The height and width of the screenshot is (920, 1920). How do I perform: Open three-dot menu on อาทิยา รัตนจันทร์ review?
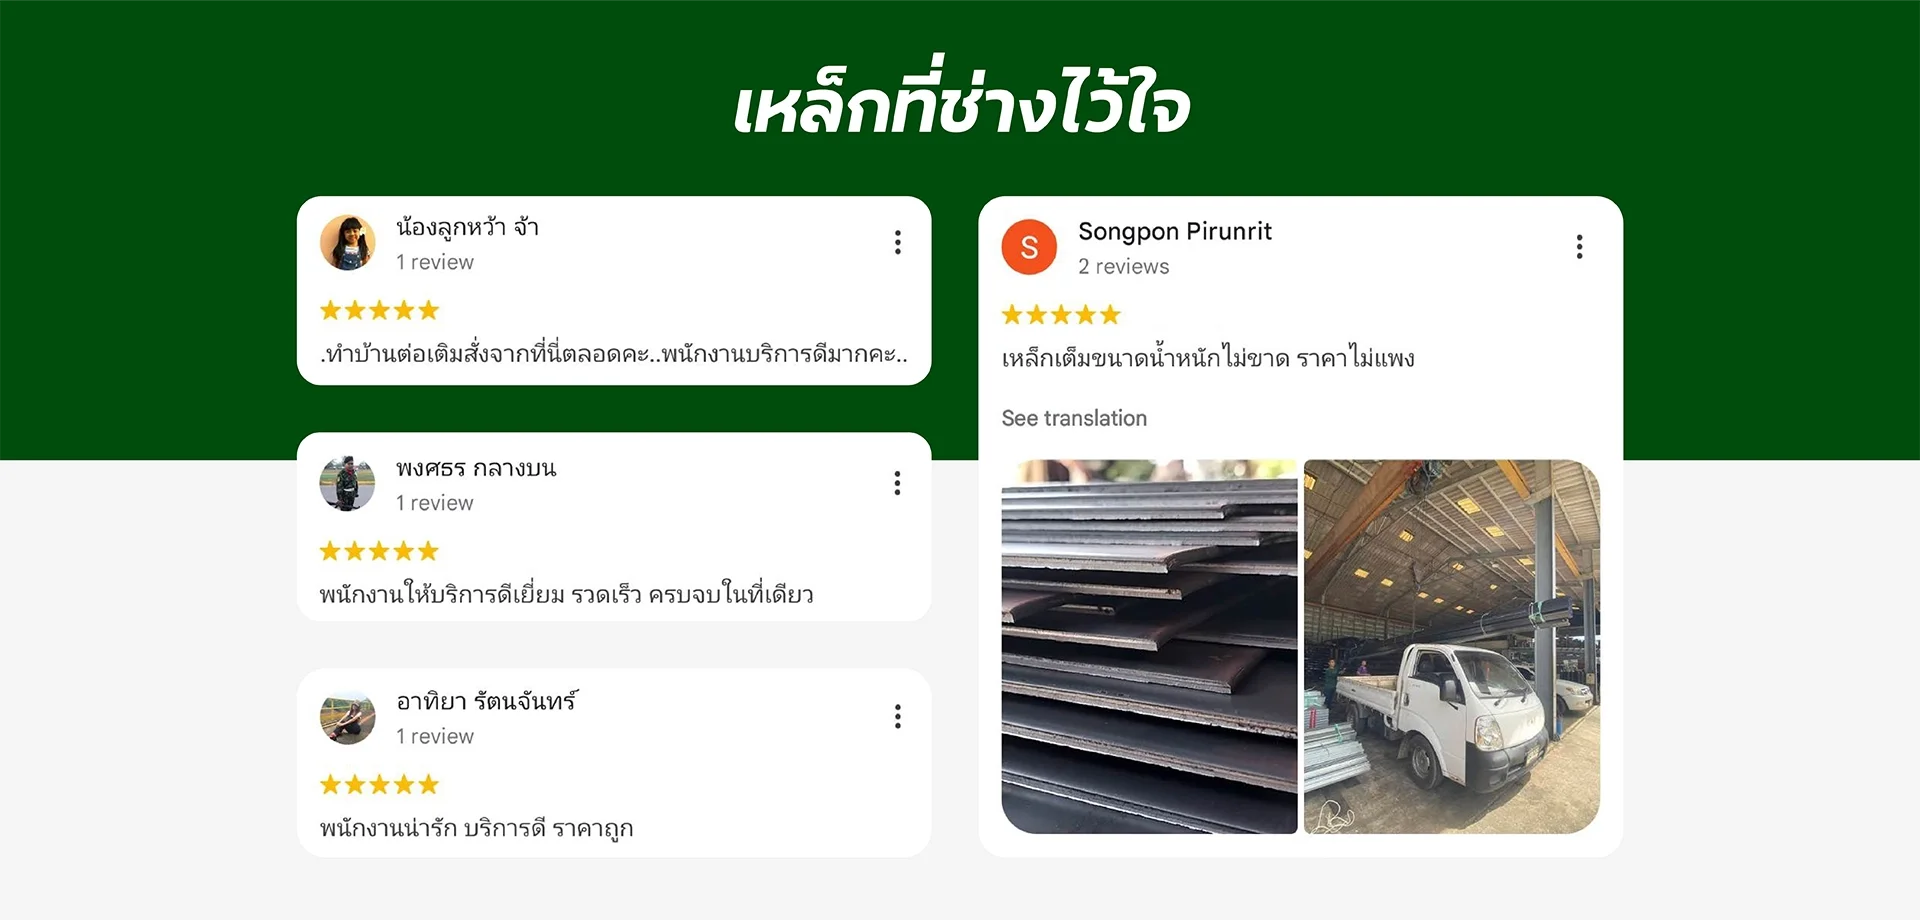897,717
